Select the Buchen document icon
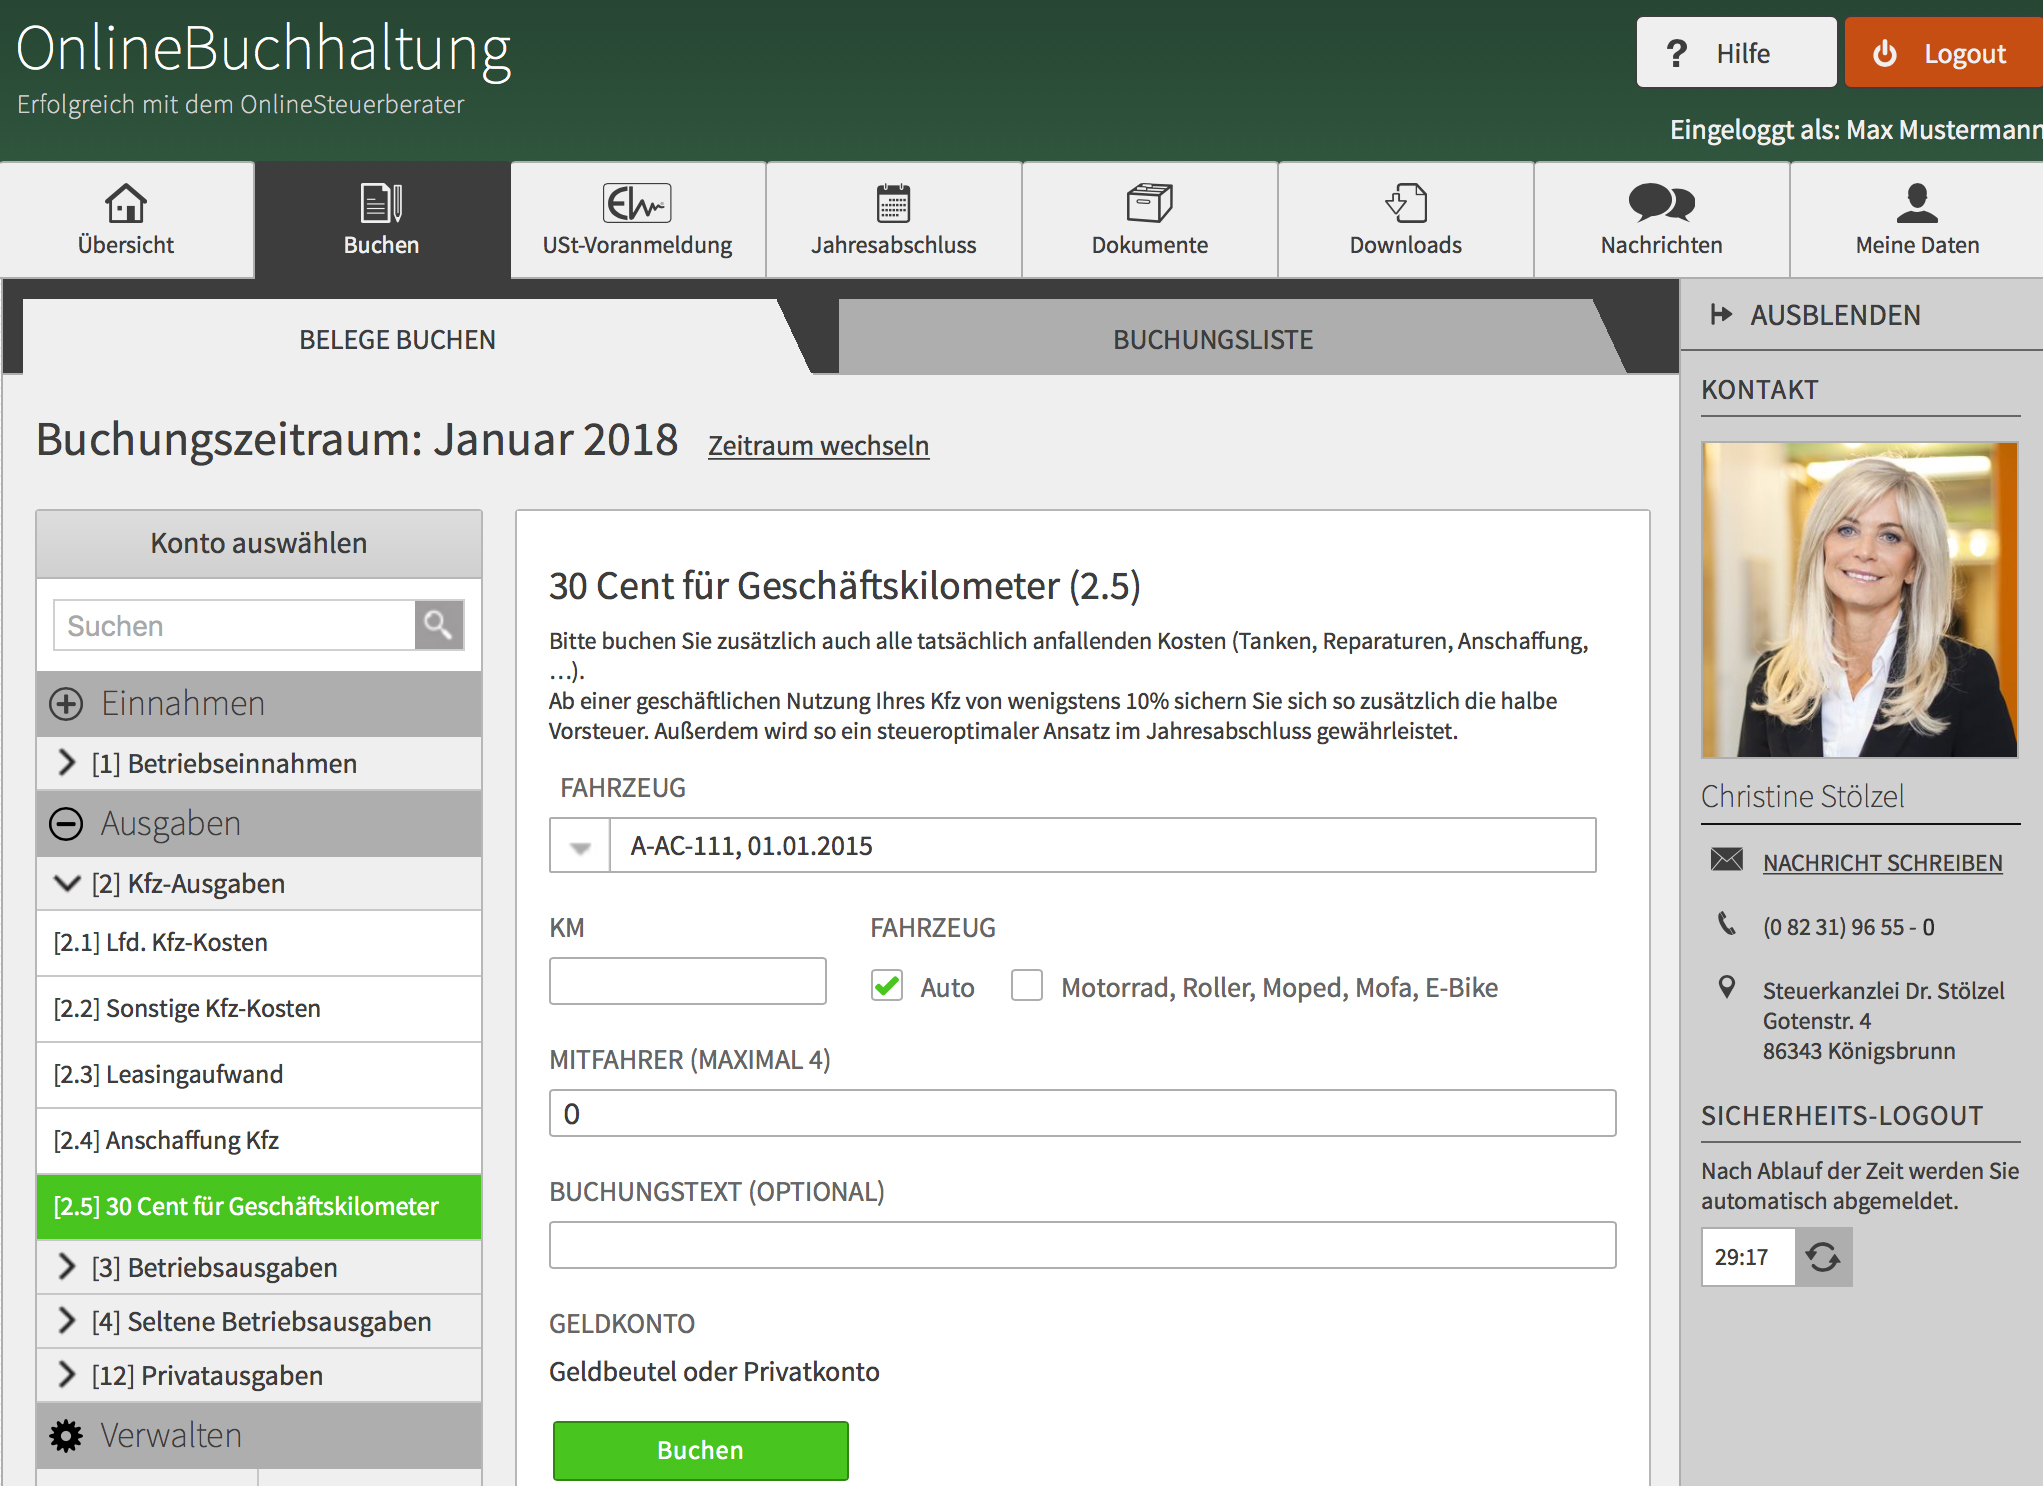This screenshot has height=1486, width=2043. 381,203
